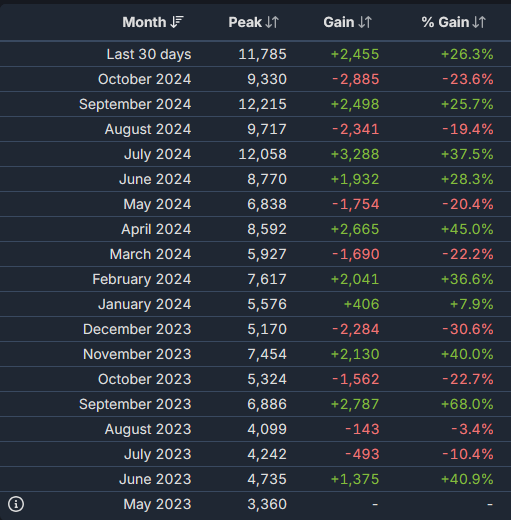Select the April 2024 row label
This screenshot has width=511, height=520.
(156, 229)
